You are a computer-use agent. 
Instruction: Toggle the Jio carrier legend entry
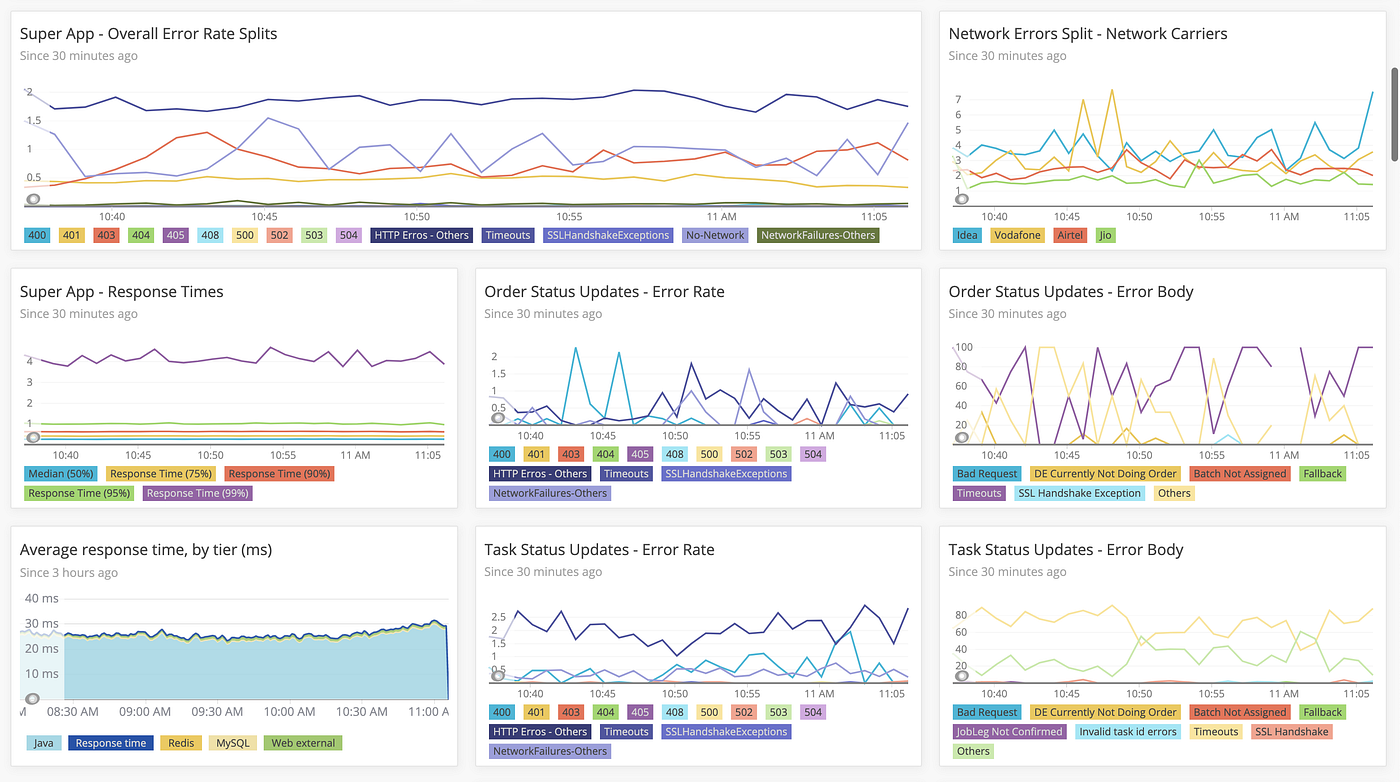[x=1104, y=235]
